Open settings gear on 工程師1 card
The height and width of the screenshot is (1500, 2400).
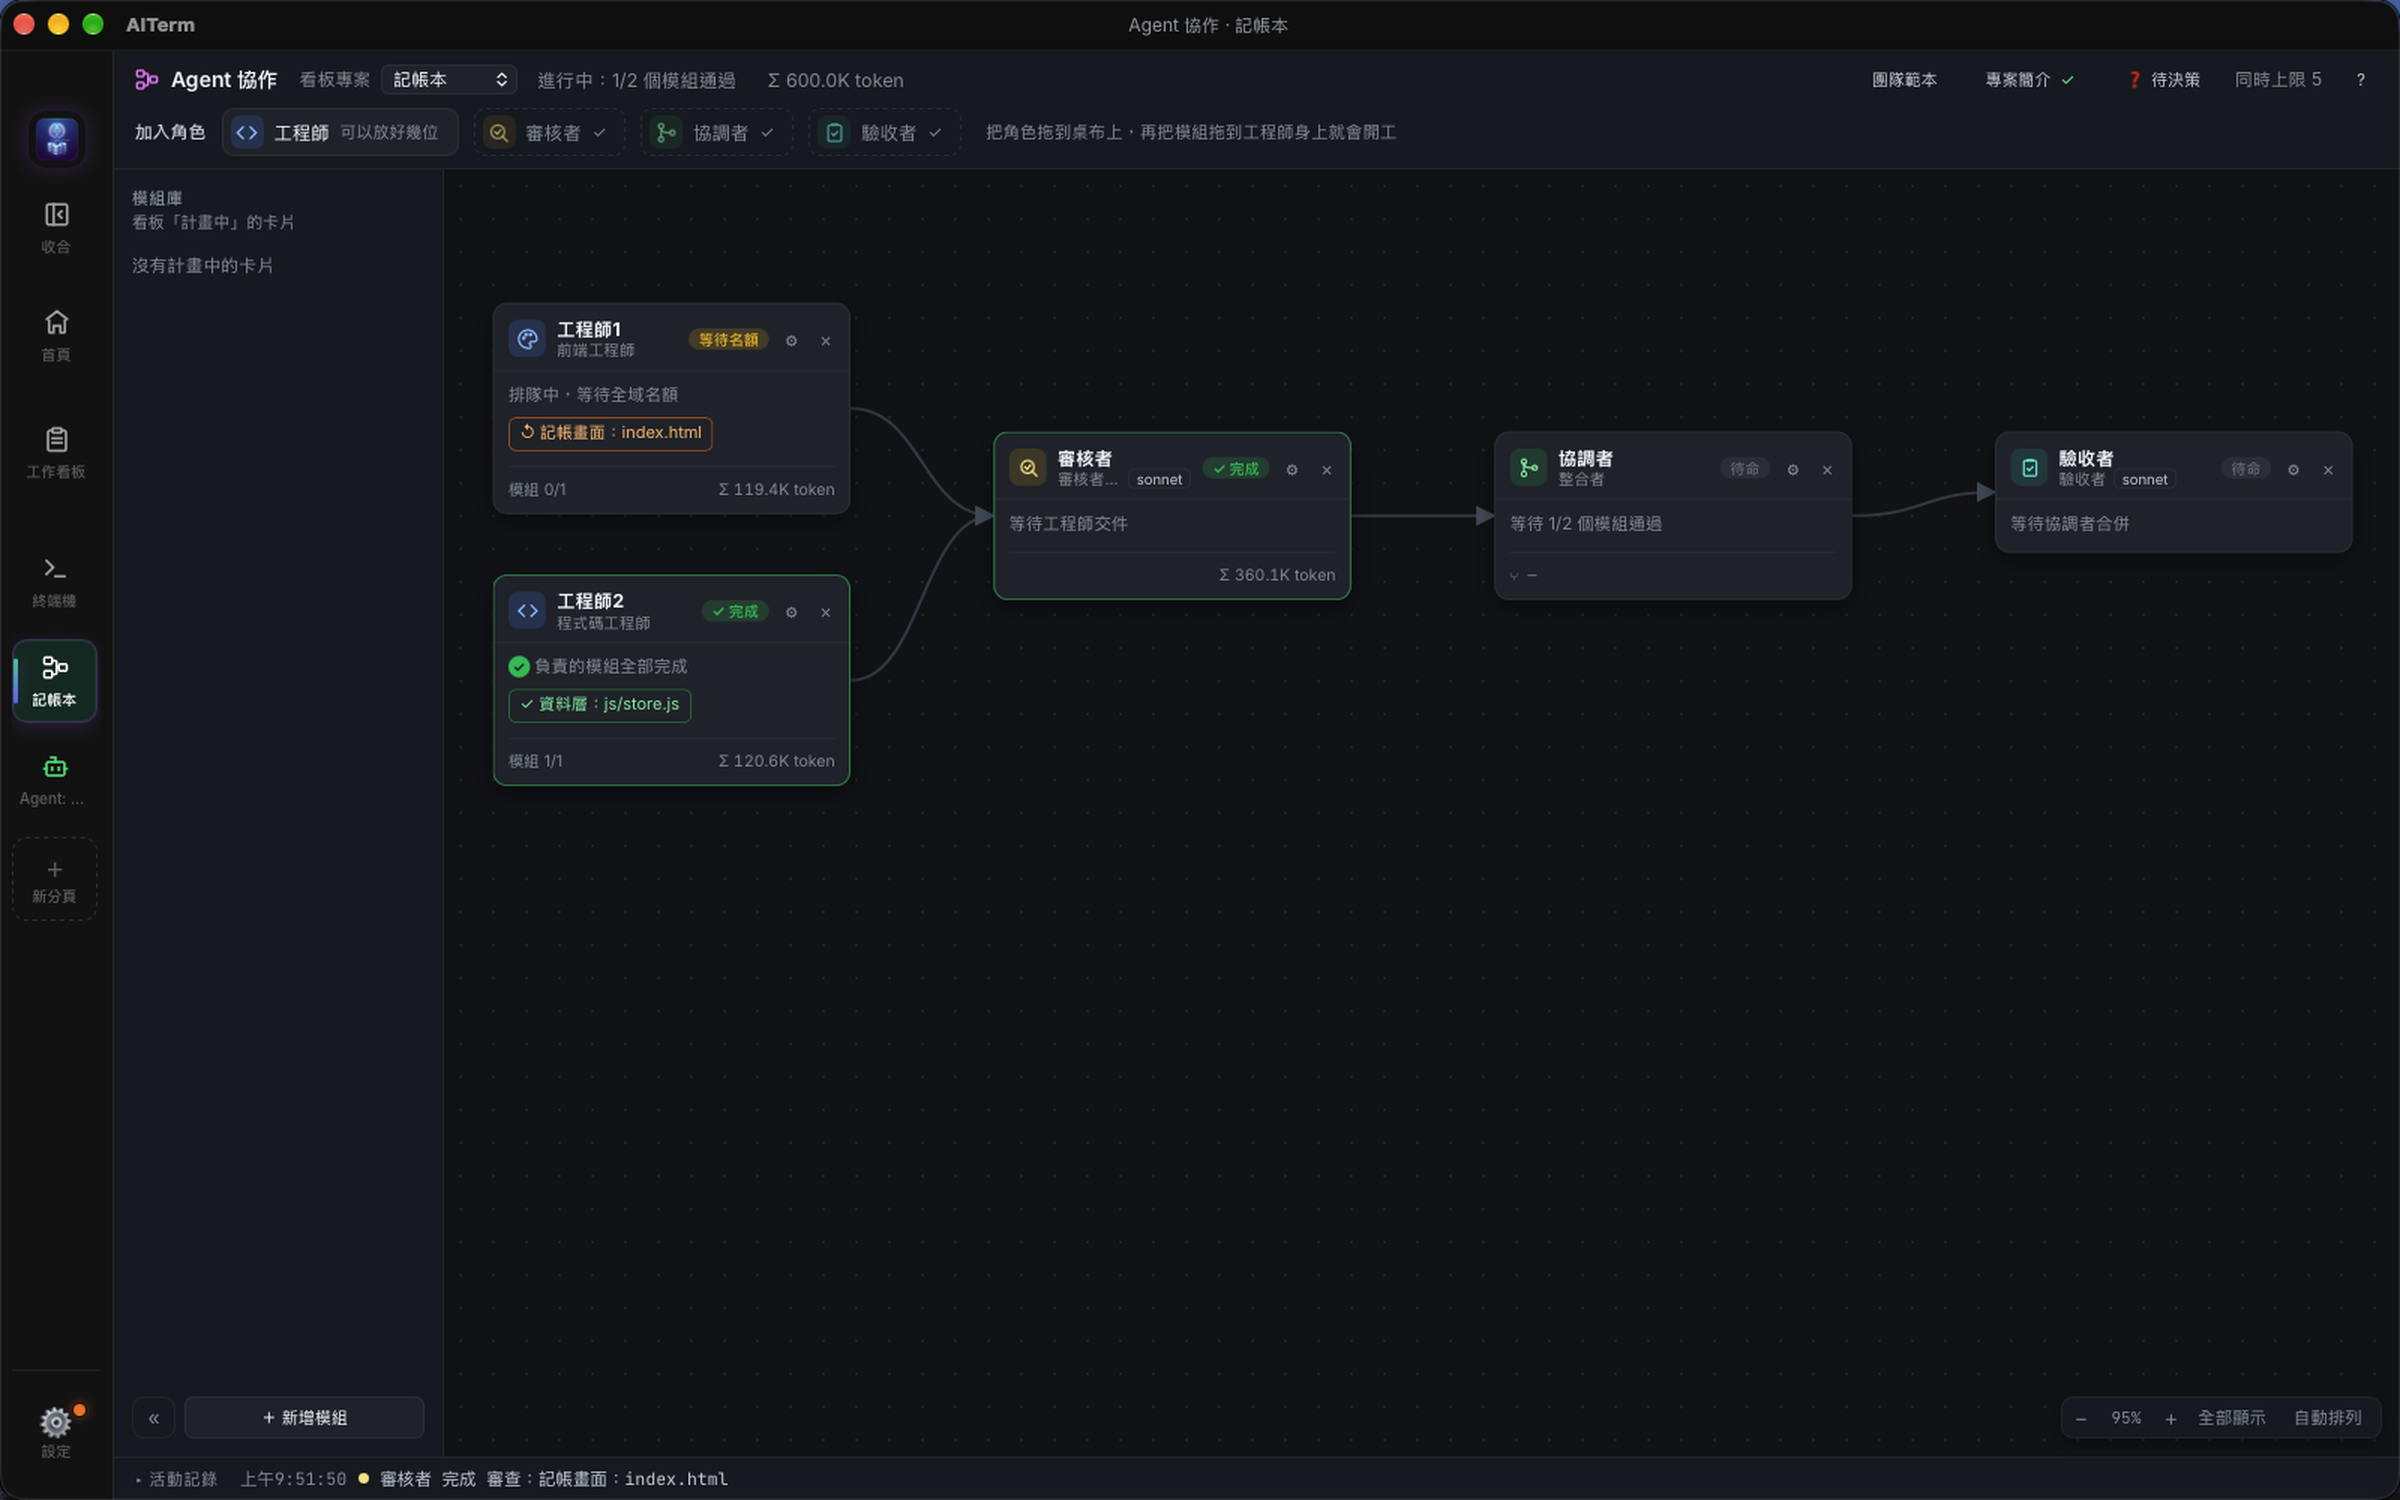(x=791, y=341)
